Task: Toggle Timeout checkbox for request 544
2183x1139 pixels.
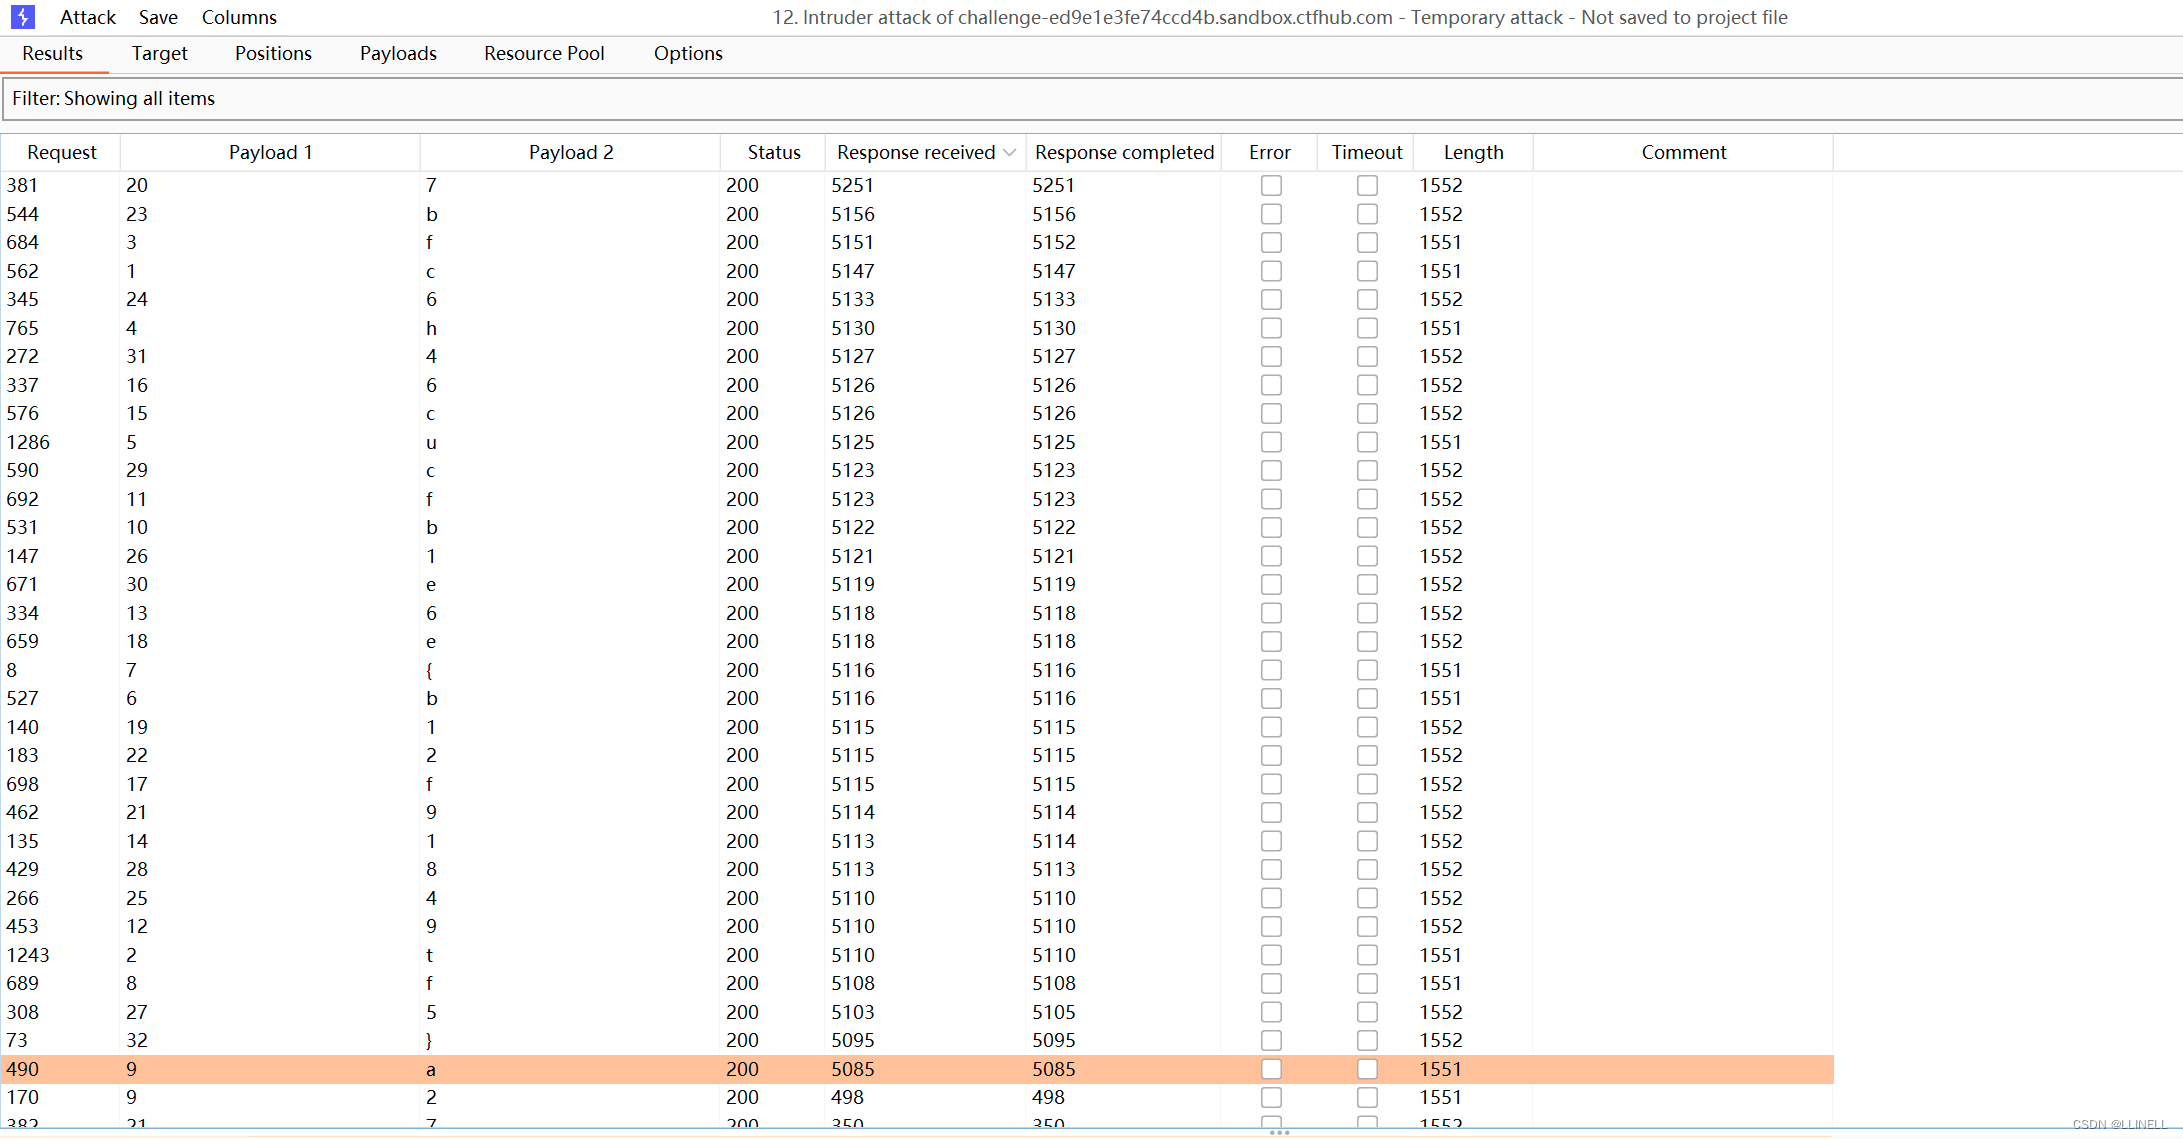Action: (x=1367, y=214)
